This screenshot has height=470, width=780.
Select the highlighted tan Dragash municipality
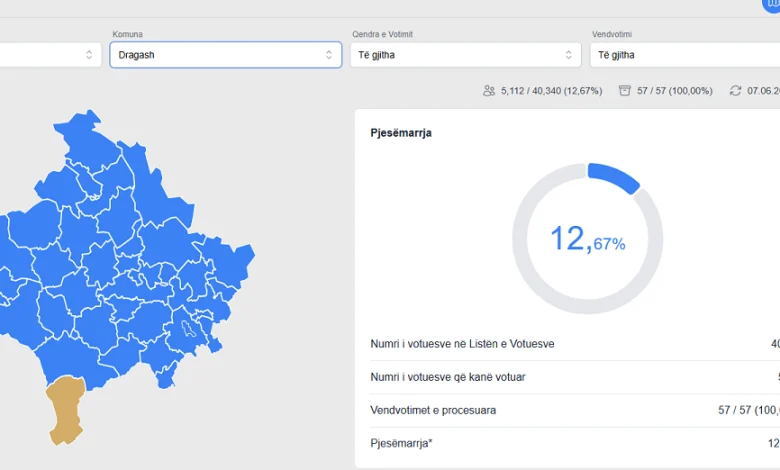pos(66,409)
